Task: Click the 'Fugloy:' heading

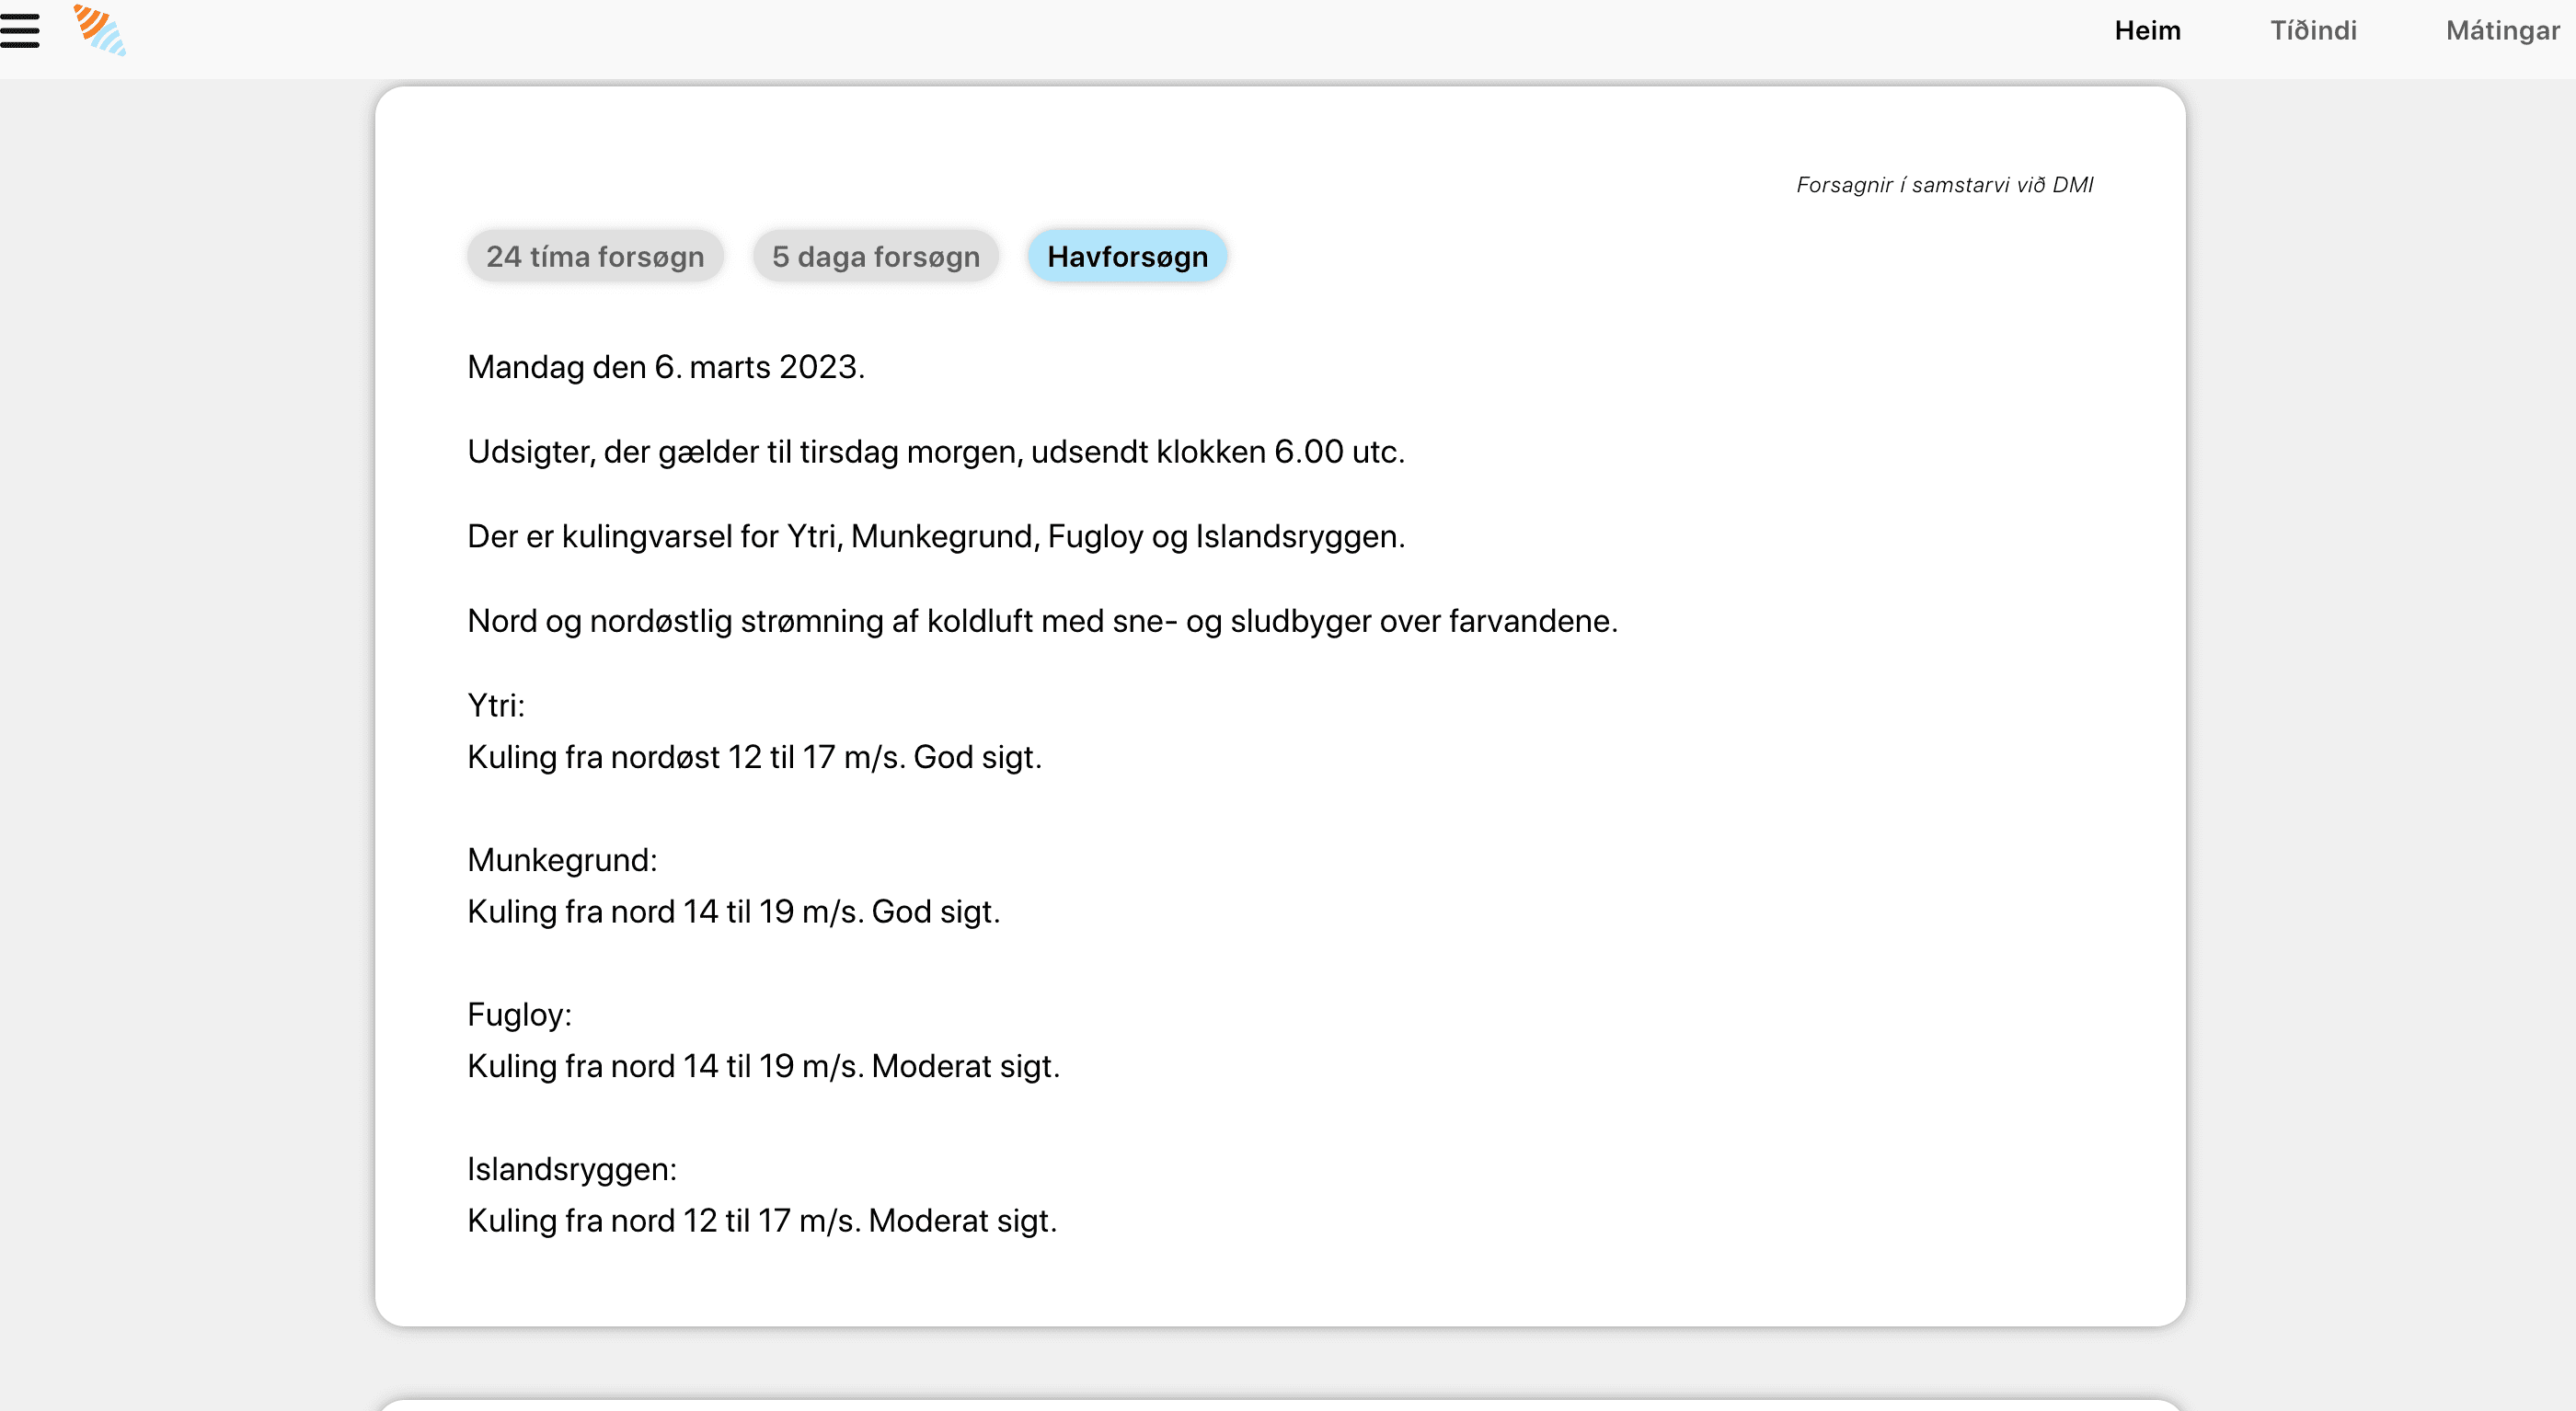Action: coord(520,1015)
